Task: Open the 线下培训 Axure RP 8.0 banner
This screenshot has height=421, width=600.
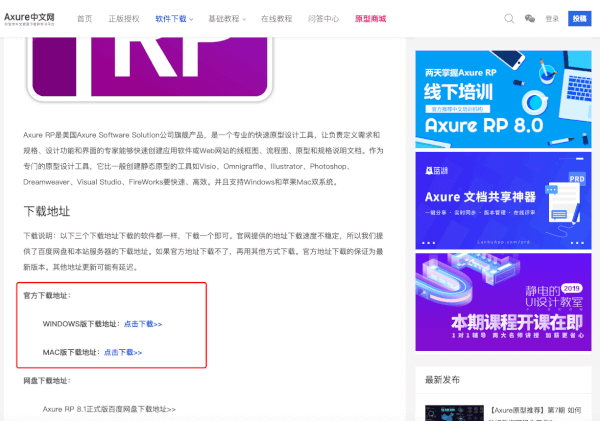Action: click(x=503, y=99)
